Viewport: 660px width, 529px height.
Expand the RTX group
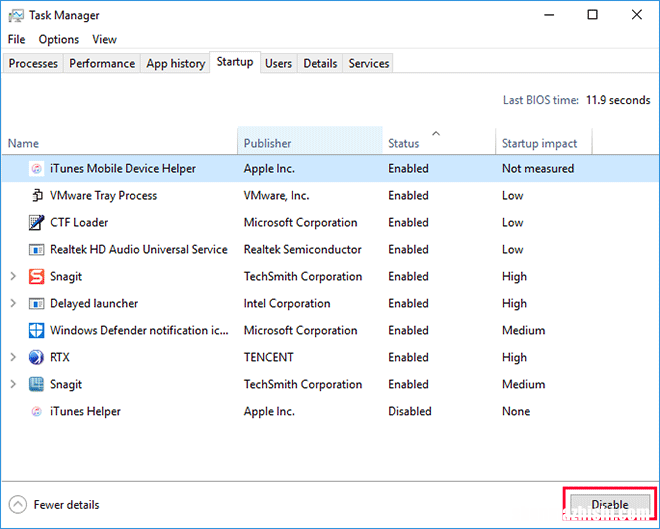click(x=13, y=357)
